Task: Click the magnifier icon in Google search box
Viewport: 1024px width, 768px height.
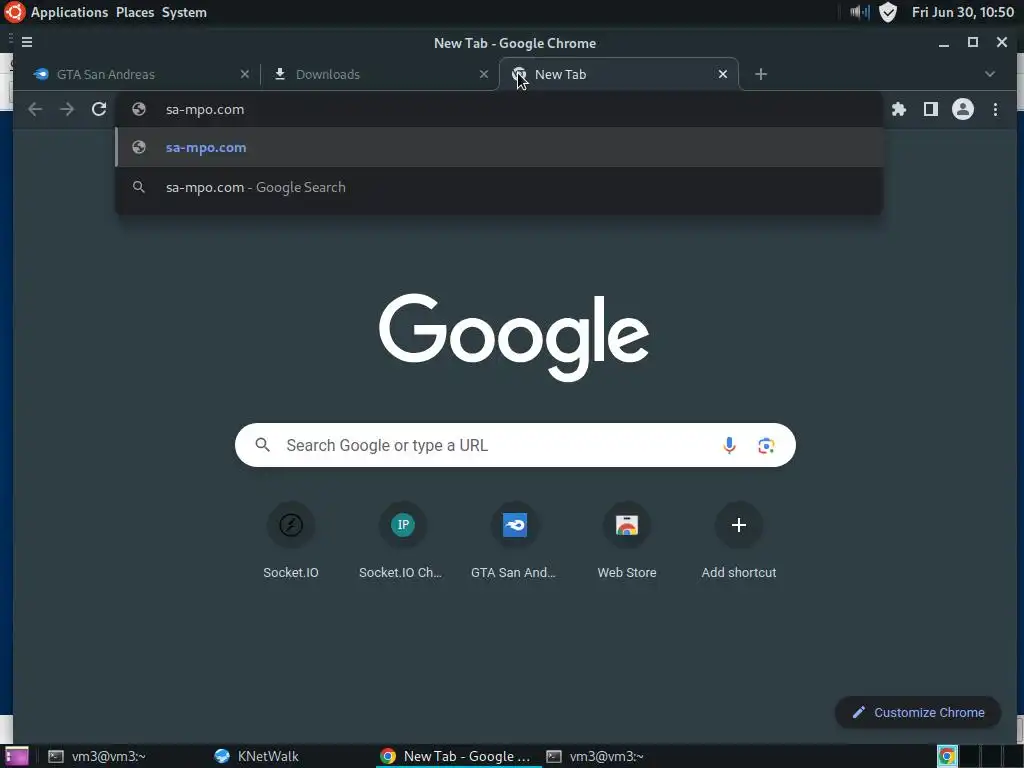Action: click(263, 445)
